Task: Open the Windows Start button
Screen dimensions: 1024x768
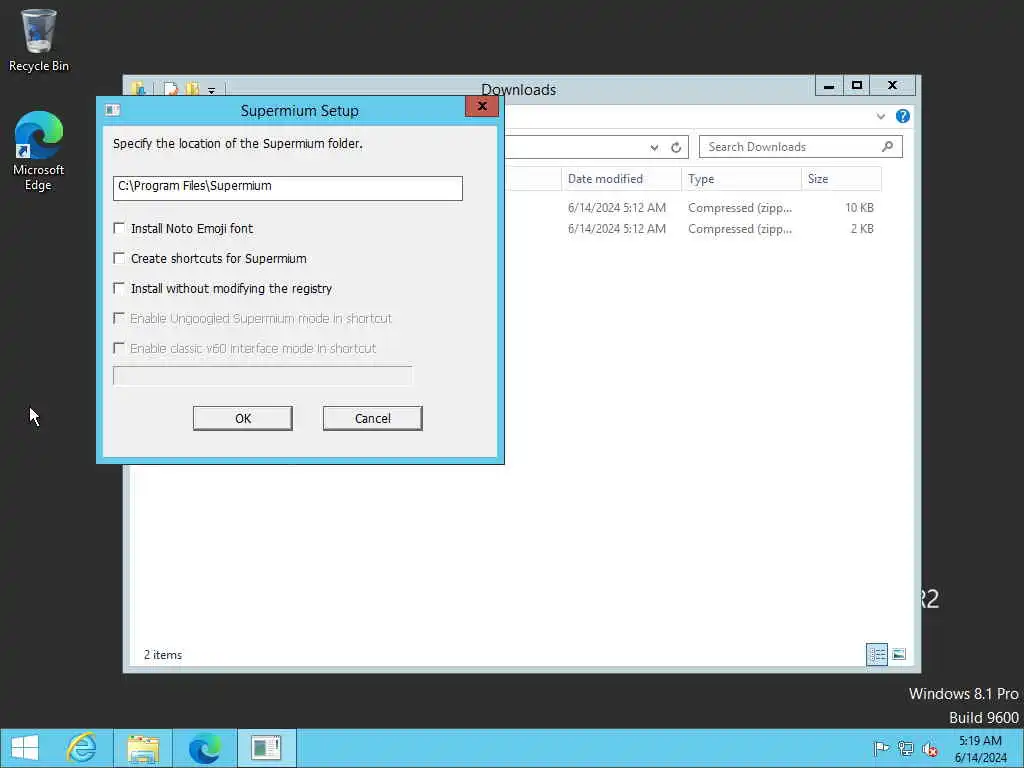Action: tap(25, 748)
